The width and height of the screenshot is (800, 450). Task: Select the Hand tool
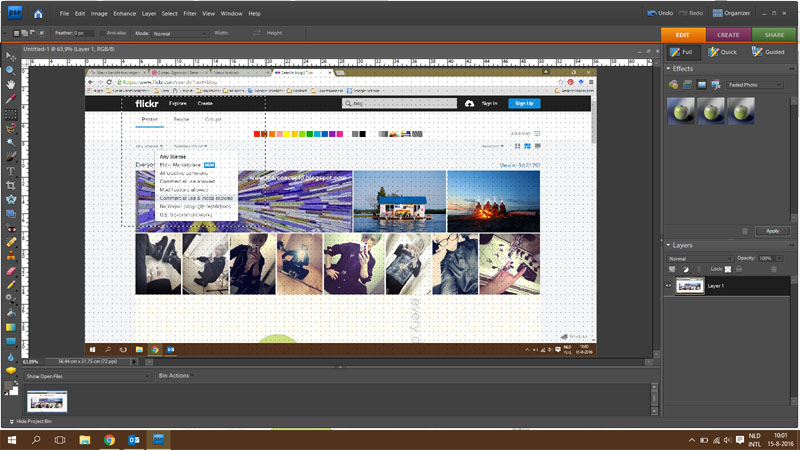pos(11,85)
